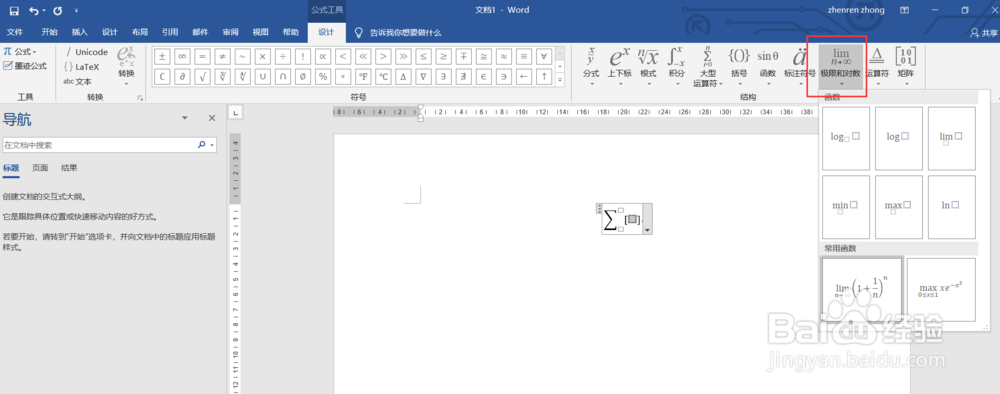
Task: Insert the up arrow ↑ symbol
Action: (x=543, y=77)
